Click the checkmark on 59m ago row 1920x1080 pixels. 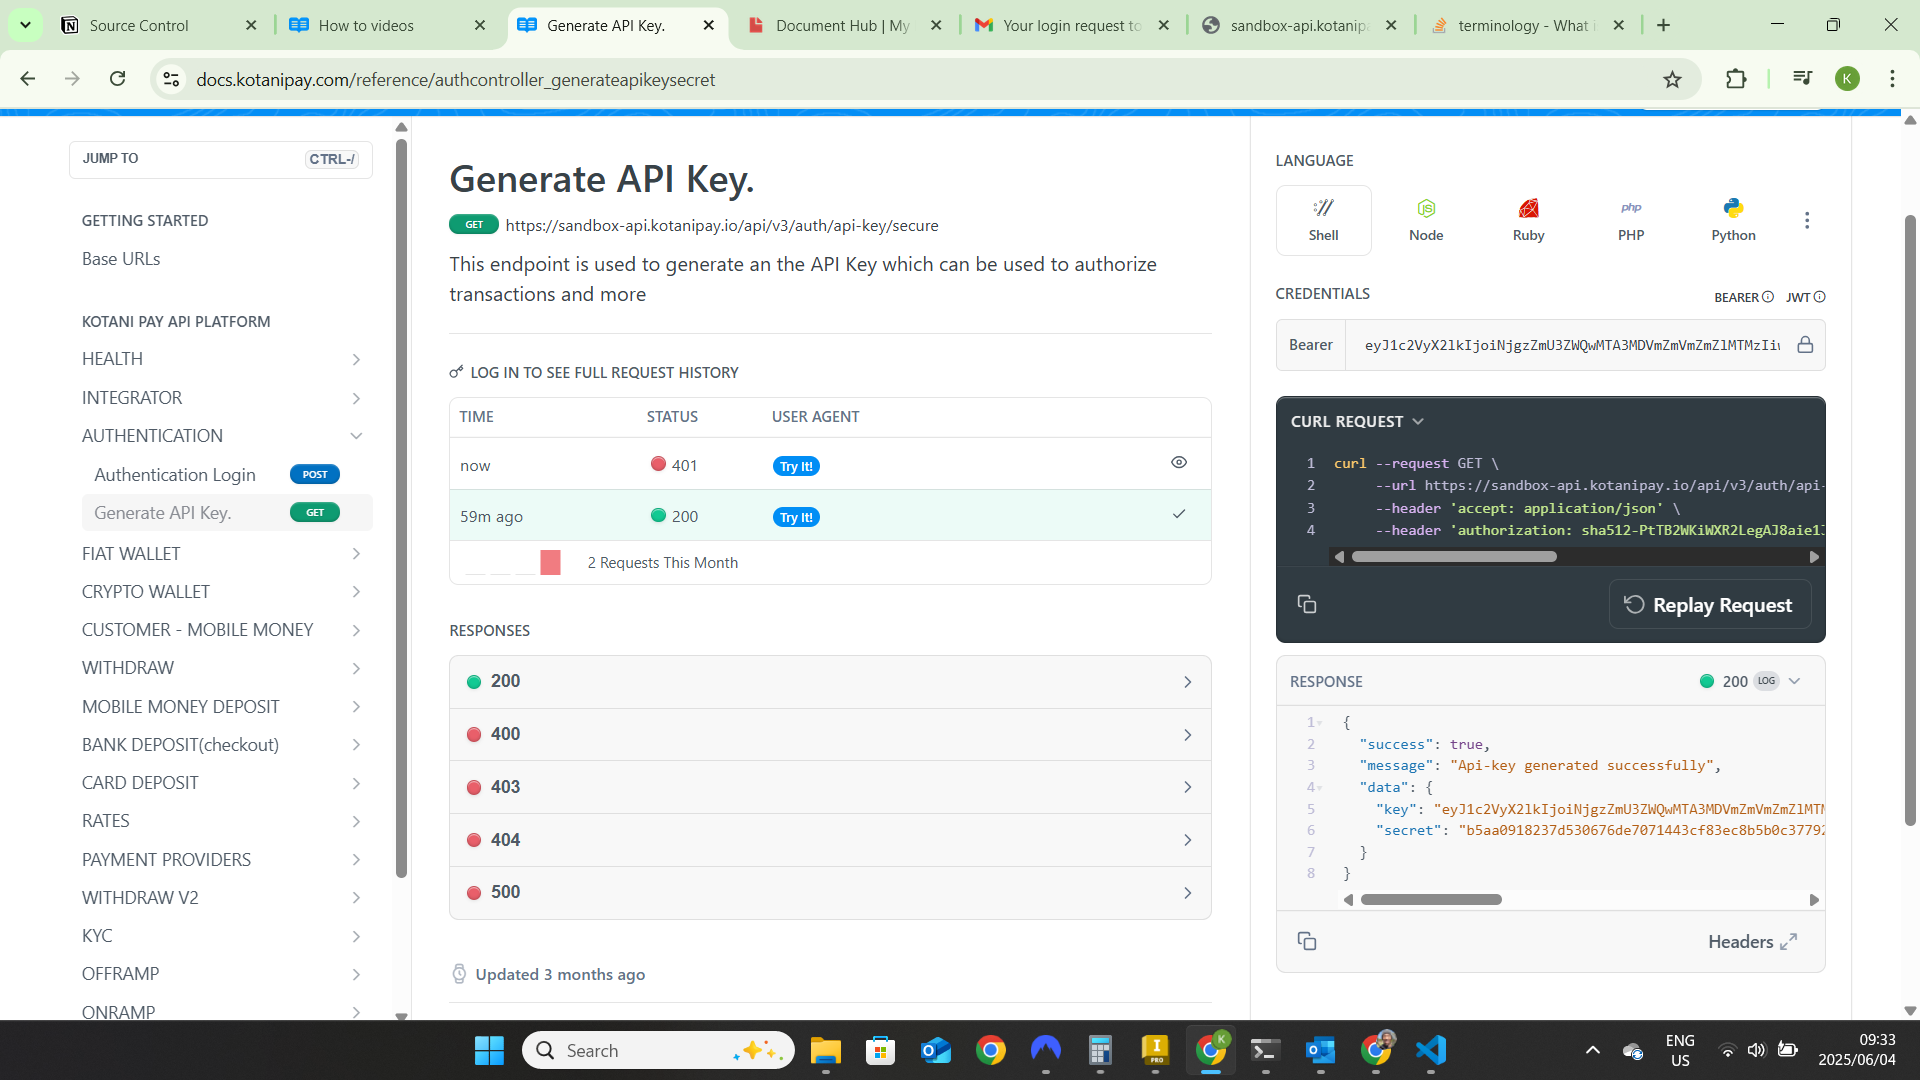(1179, 514)
